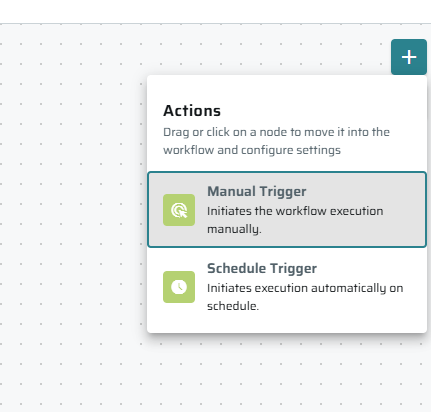Click 'Initiates the workflow execution manually' description
The height and width of the screenshot is (412, 431).
[295, 220]
